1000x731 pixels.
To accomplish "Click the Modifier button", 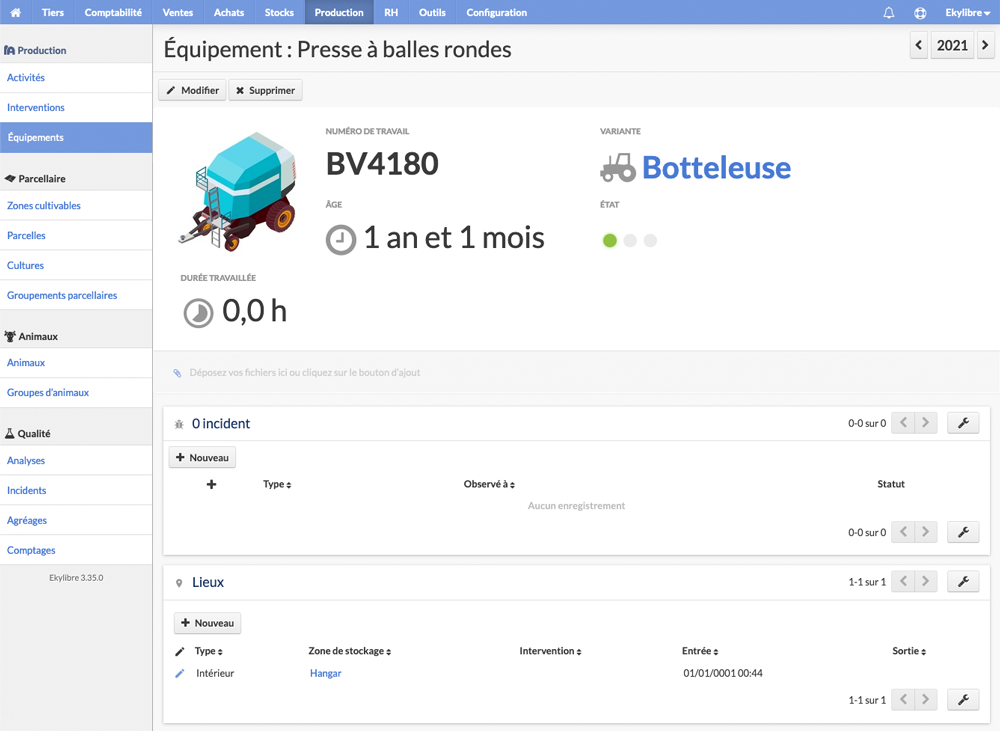I will point(193,91).
